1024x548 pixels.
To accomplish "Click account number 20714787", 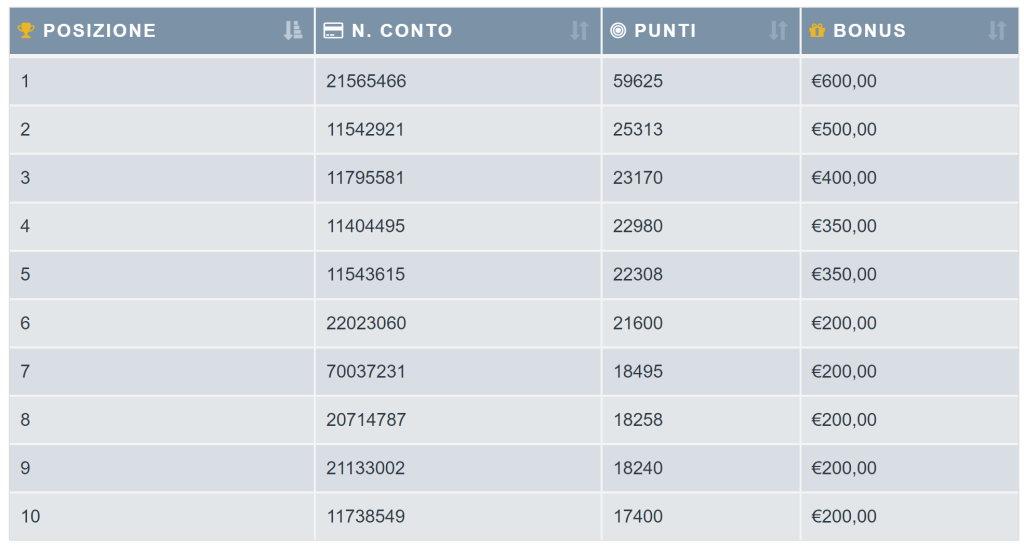I will (x=366, y=419).
